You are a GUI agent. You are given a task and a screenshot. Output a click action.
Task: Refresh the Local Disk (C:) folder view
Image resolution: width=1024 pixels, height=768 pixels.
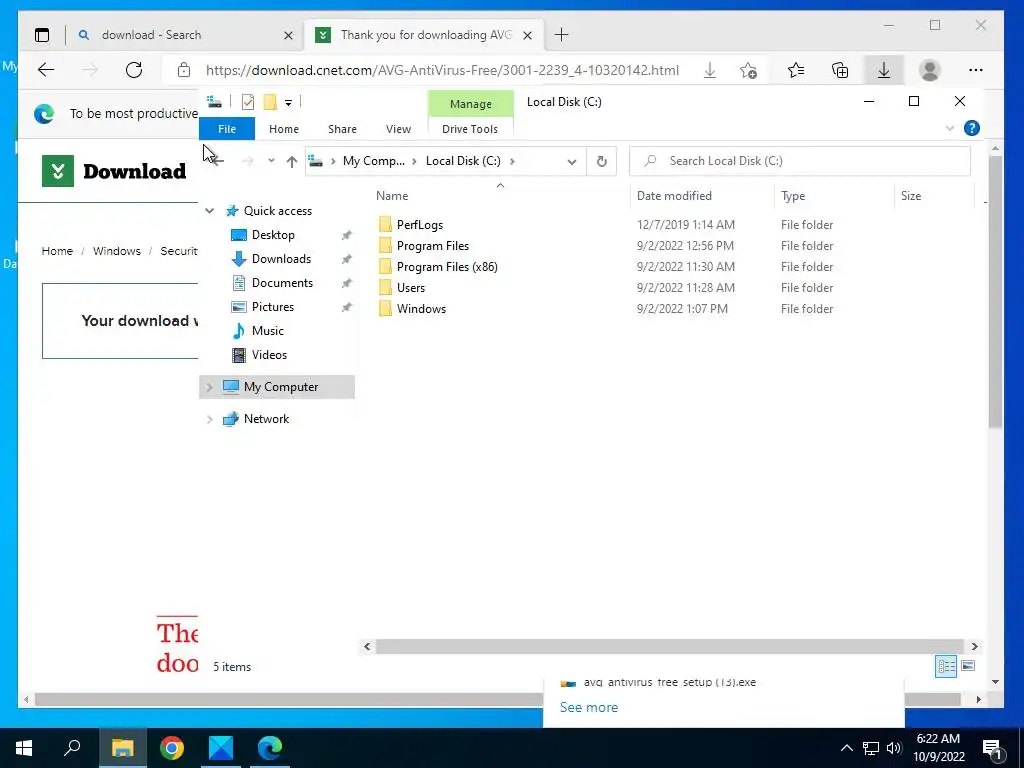coord(601,161)
